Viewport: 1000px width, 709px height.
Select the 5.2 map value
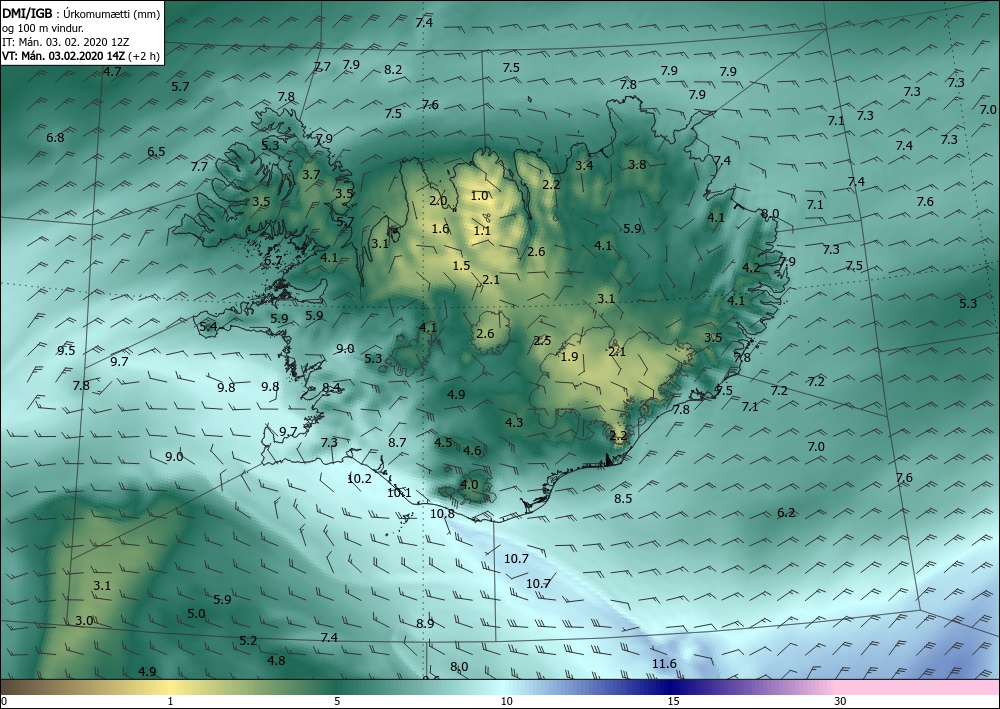[248, 640]
